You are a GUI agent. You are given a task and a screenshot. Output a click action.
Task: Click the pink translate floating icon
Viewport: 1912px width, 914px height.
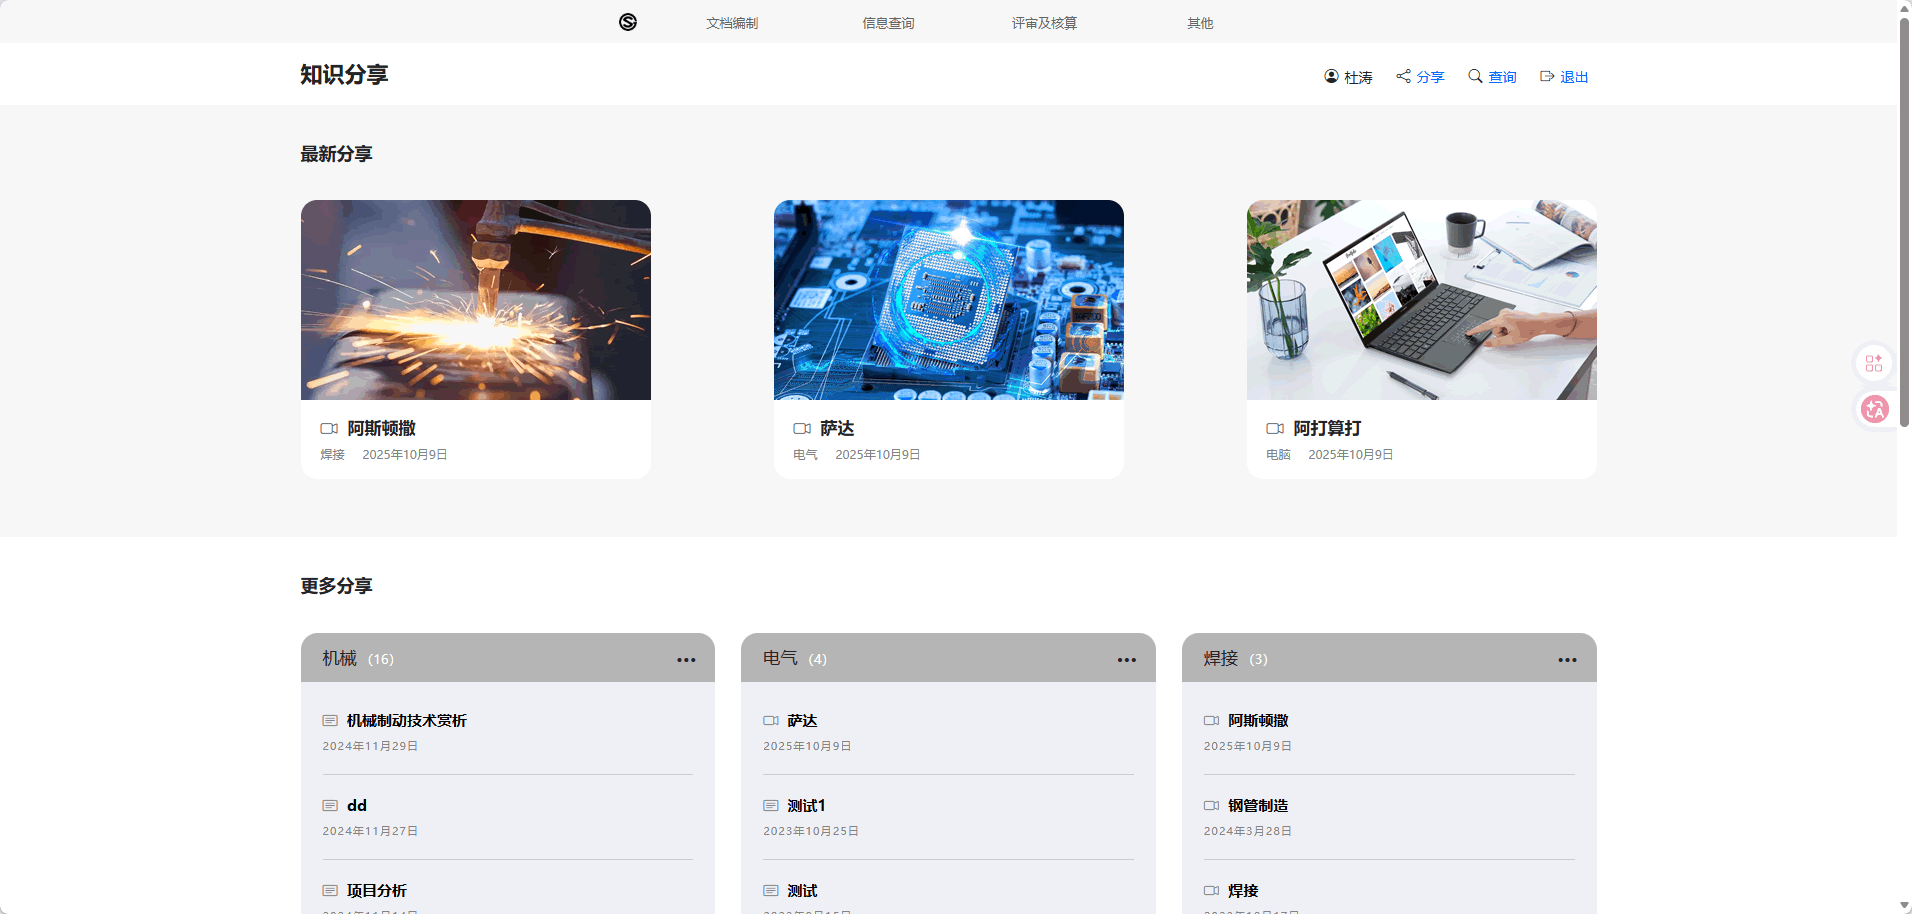coord(1874,409)
